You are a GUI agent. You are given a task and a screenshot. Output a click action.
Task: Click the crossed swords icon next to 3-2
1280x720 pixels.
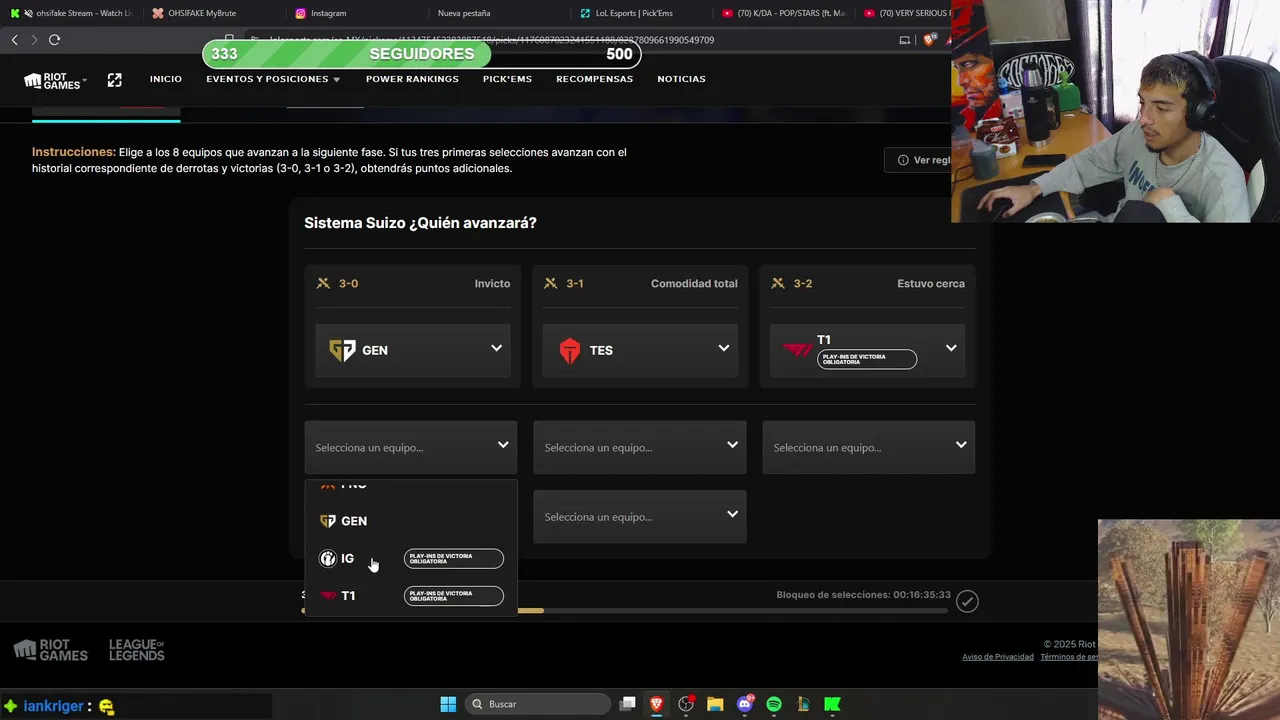(778, 284)
